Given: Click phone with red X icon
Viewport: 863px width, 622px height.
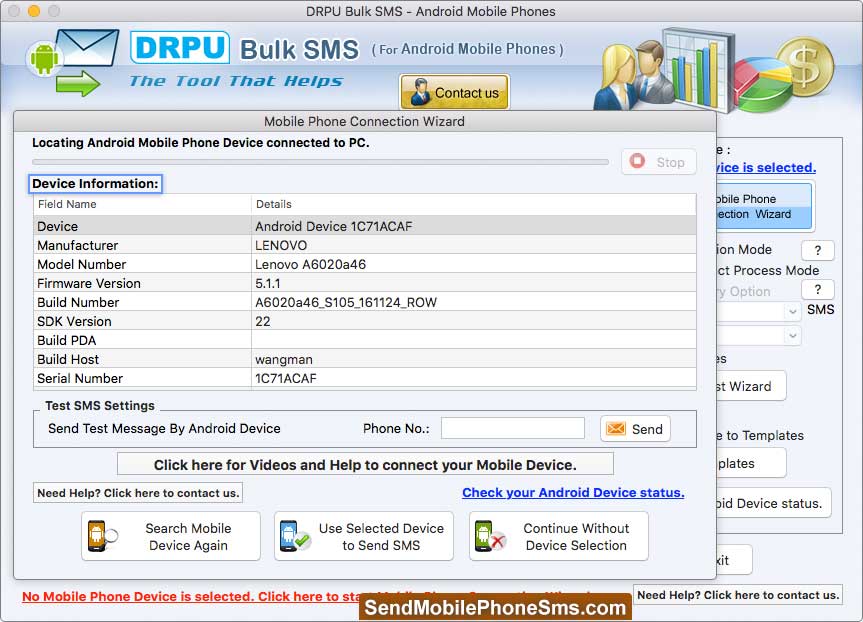Looking at the screenshot, I should (x=490, y=536).
